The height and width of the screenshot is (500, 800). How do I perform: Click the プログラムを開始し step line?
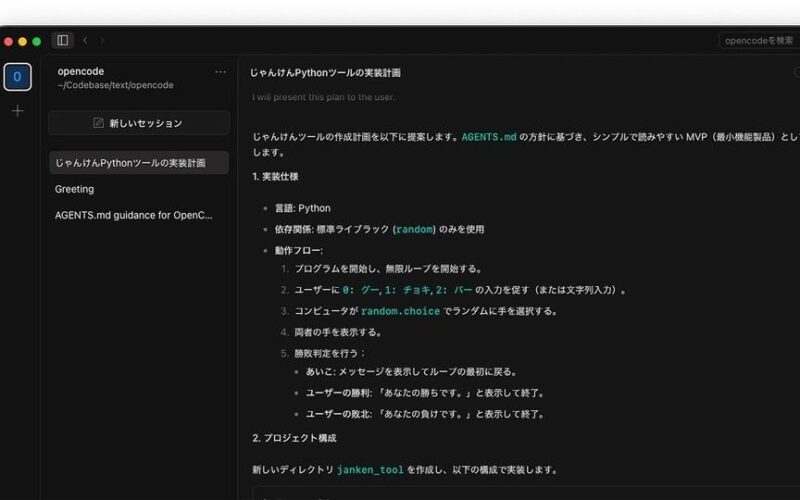click(x=388, y=269)
